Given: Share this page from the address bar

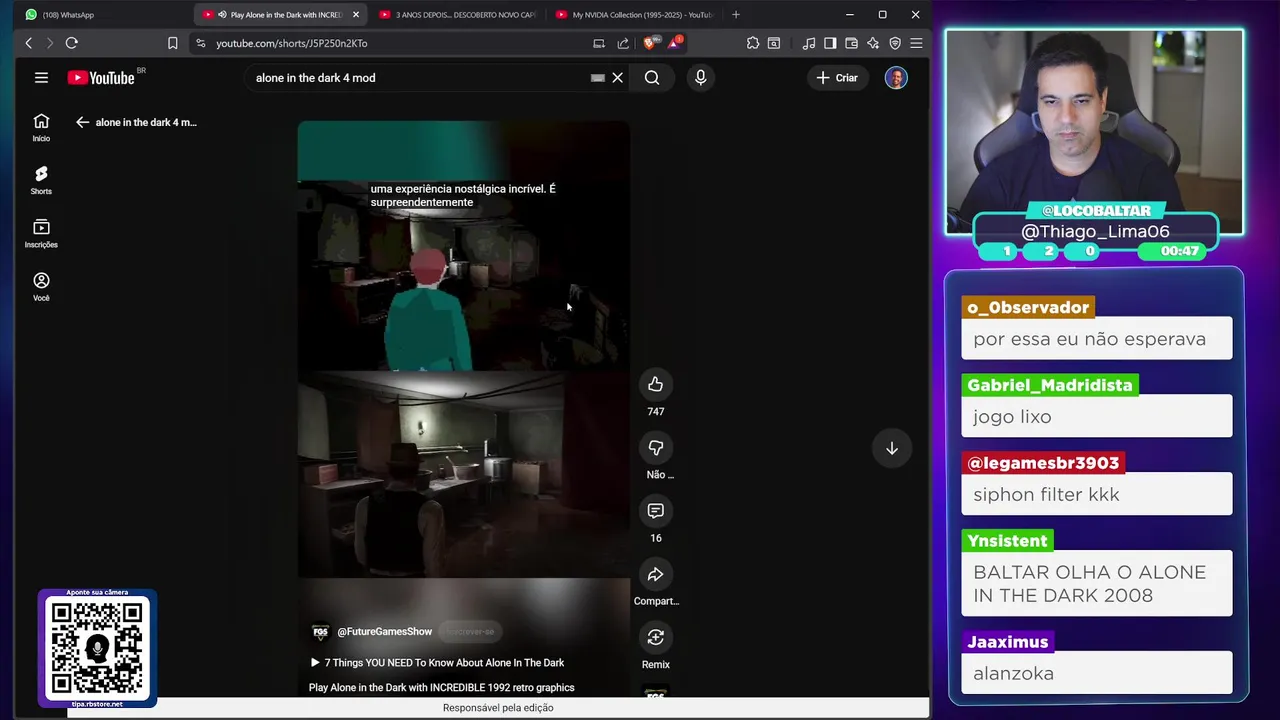Looking at the screenshot, I should [623, 43].
